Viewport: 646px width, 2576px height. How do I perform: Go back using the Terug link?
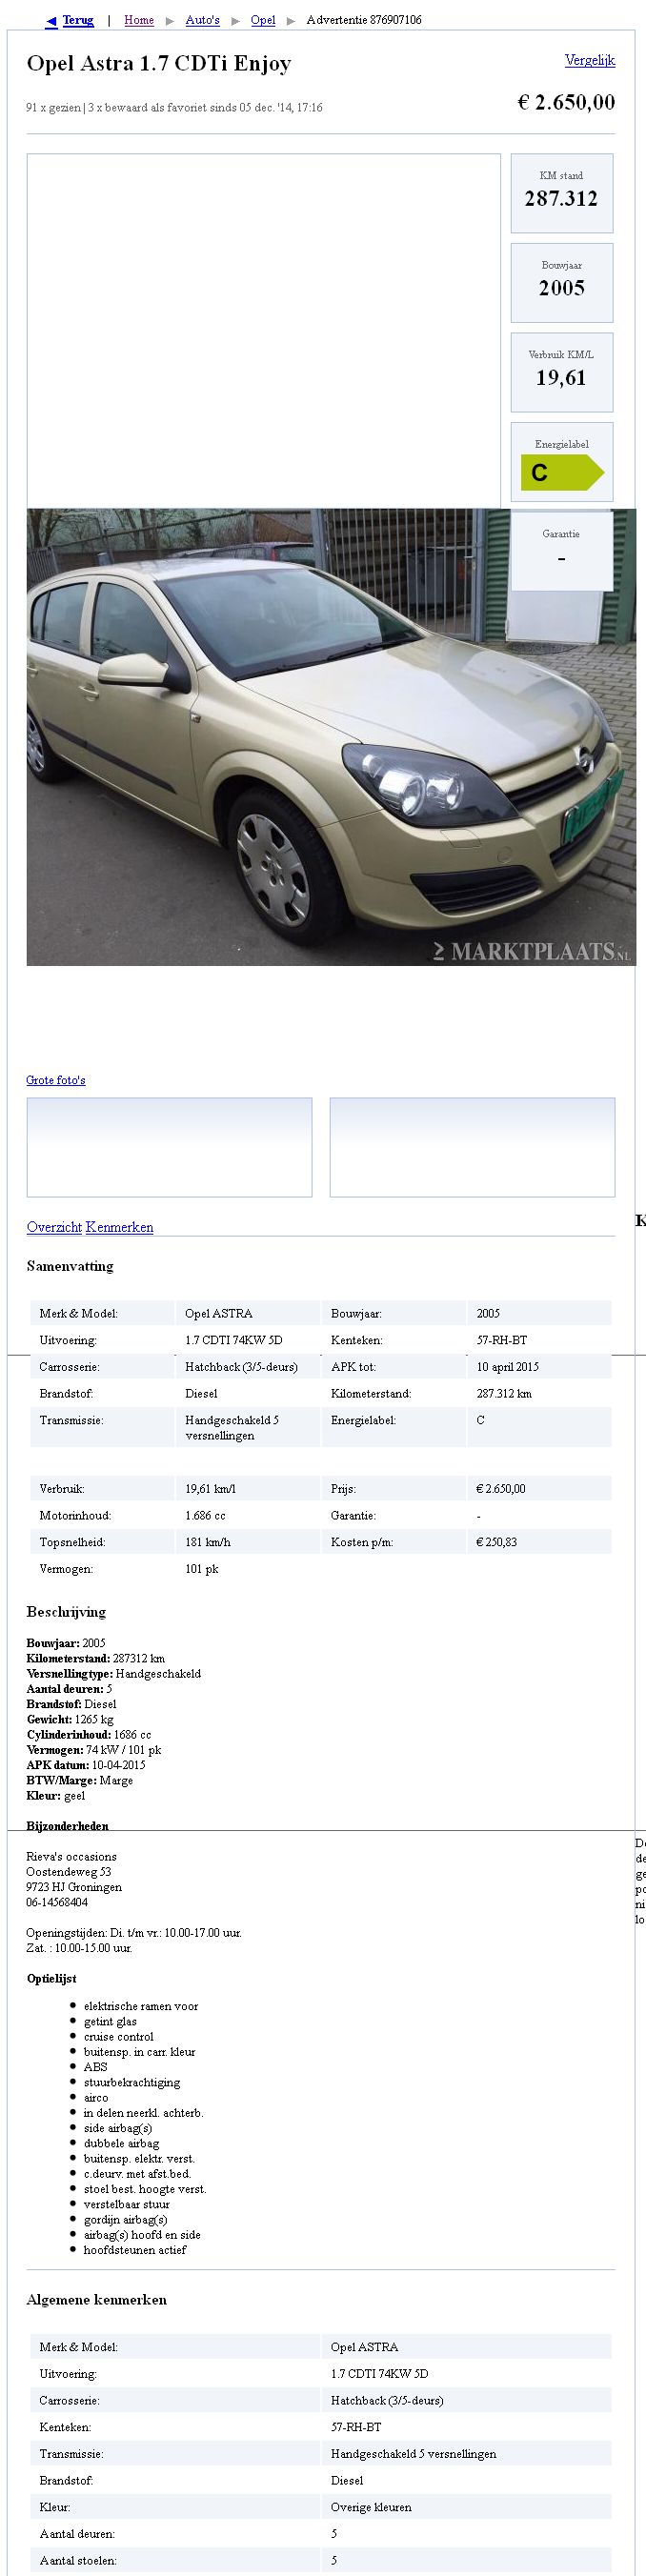78,20
